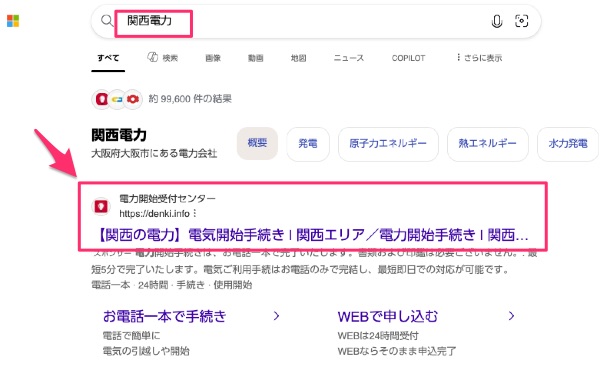The width and height of the screenshot is (600, 367).
Task: Select the 水力発電 chip
Action: [x=568, y=144]
